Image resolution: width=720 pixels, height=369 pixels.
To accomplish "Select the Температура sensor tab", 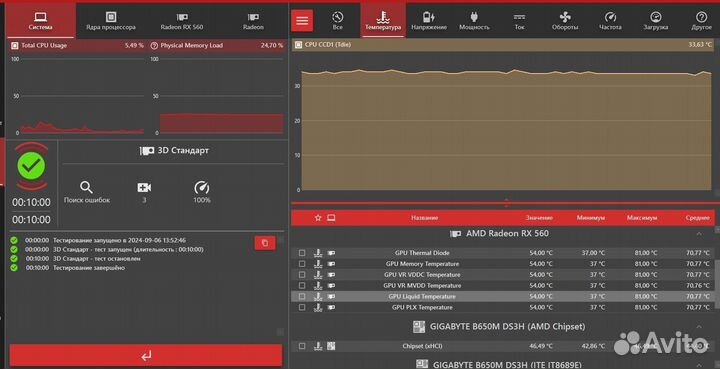I will pyautogui.click(x=383, y=21).
